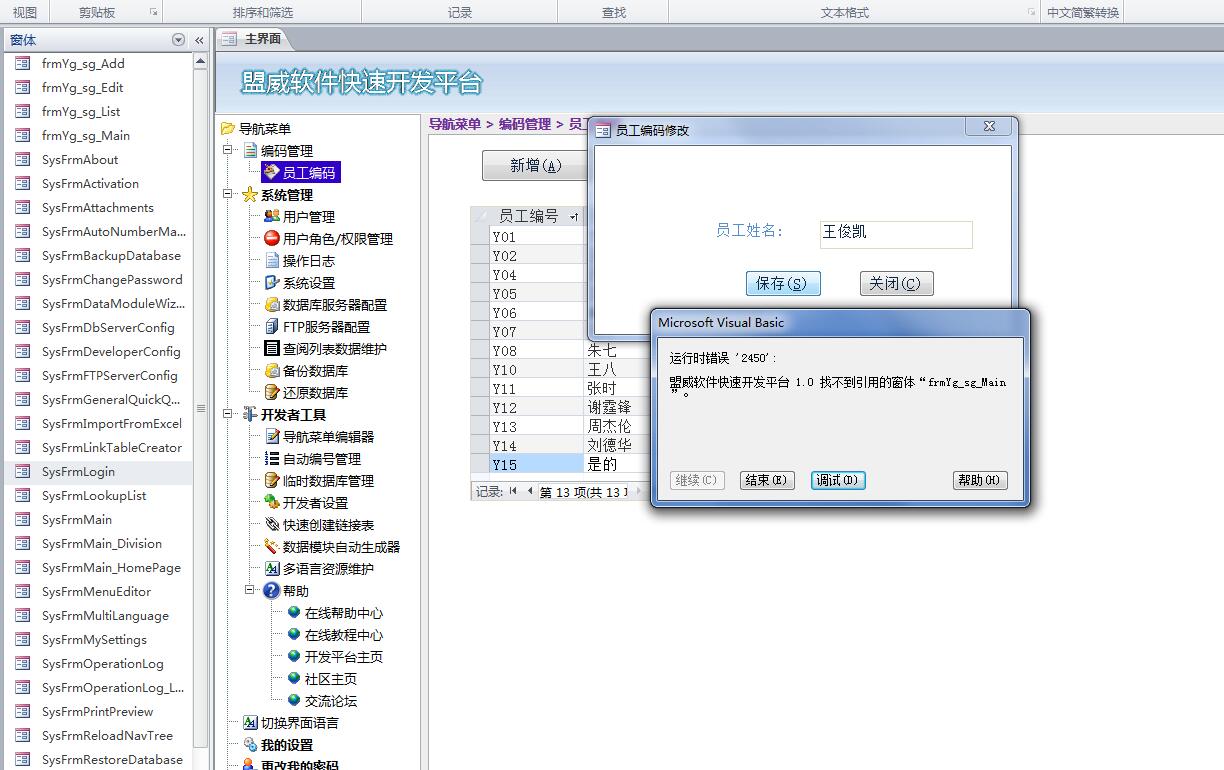
Task: Click 保存(S) in employee edit dialog
Action: [x=783, y=283]
